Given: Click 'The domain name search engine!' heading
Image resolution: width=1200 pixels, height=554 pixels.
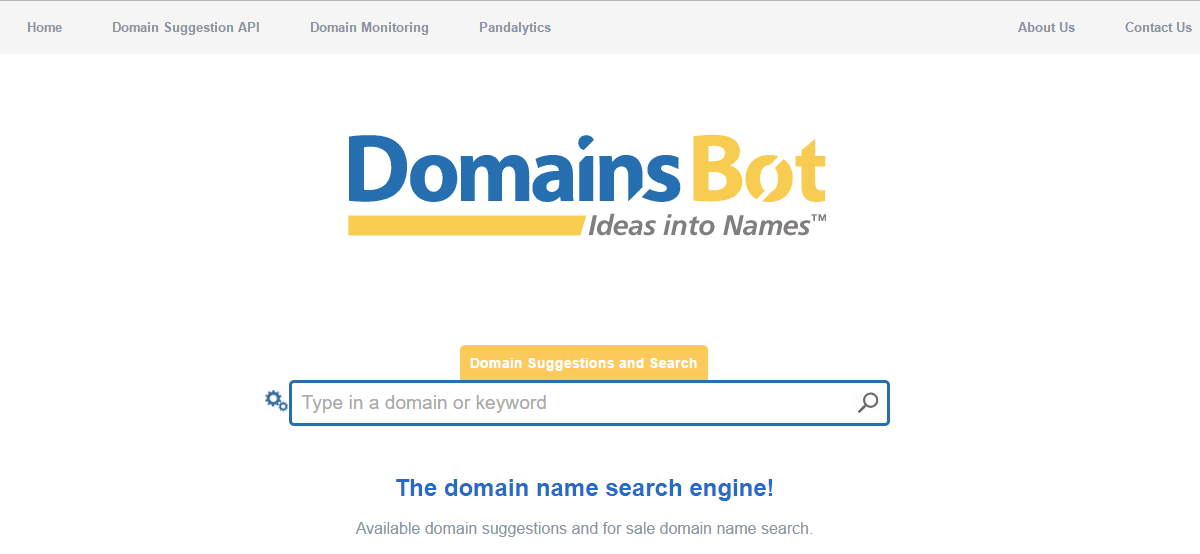Looking at the screenshot, I should click(585, 488).
